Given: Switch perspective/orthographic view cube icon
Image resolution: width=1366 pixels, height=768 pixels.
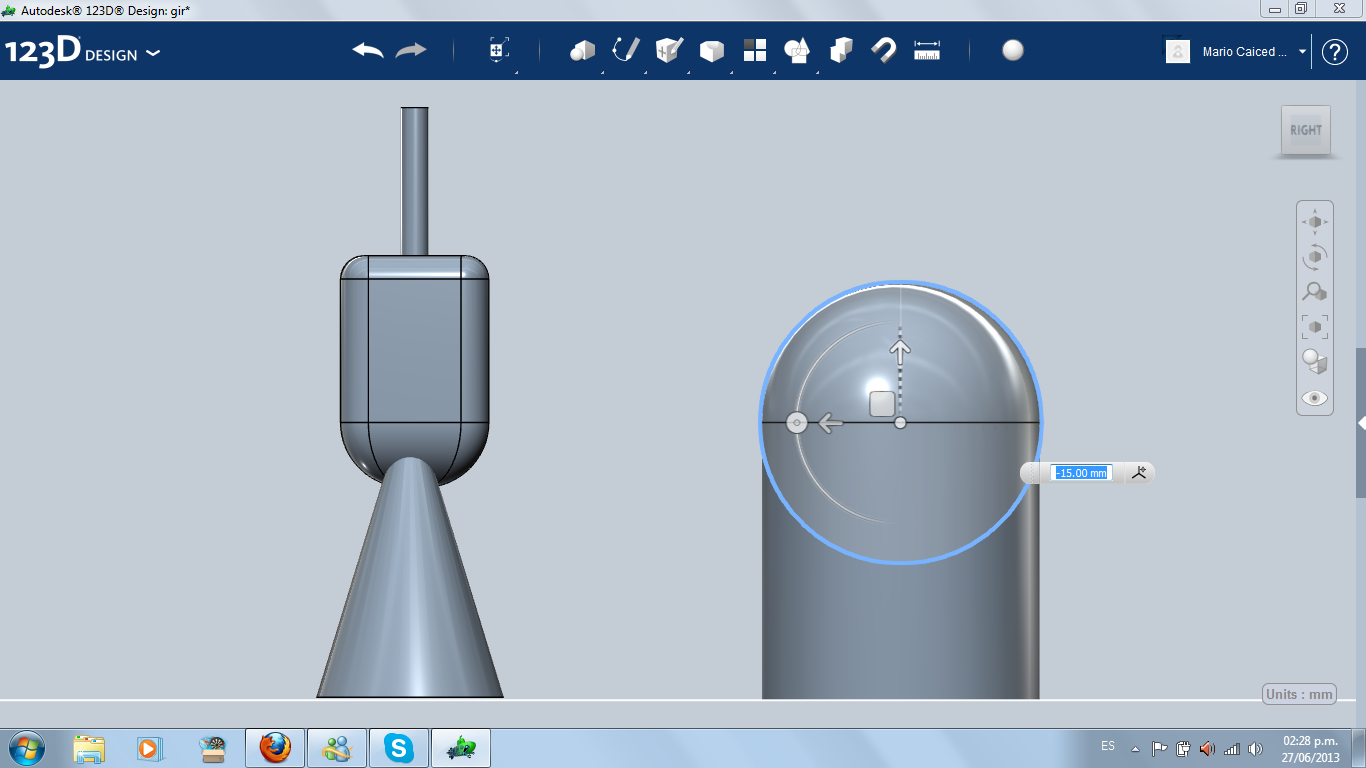Looking at the screenshot, I should point(1315,361).
